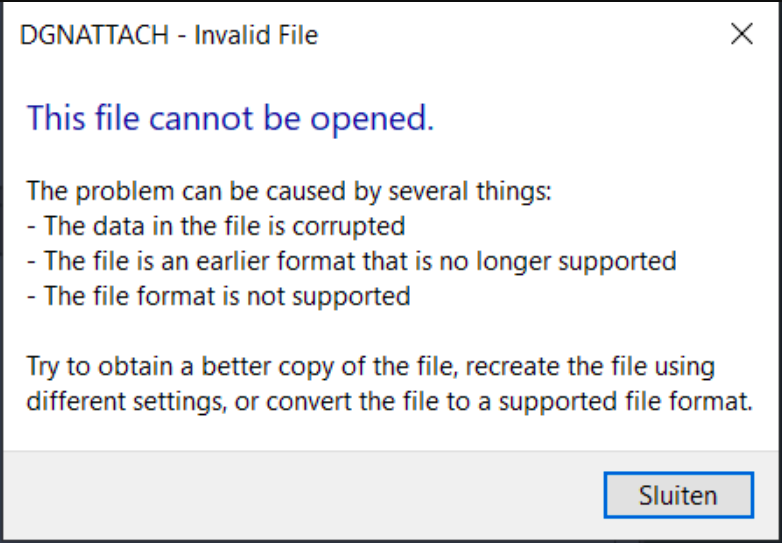Click the DGNATTACH - Invalid File title text
Image resolution: width=782 pixels, height=543 pixels.
[169, 36]
